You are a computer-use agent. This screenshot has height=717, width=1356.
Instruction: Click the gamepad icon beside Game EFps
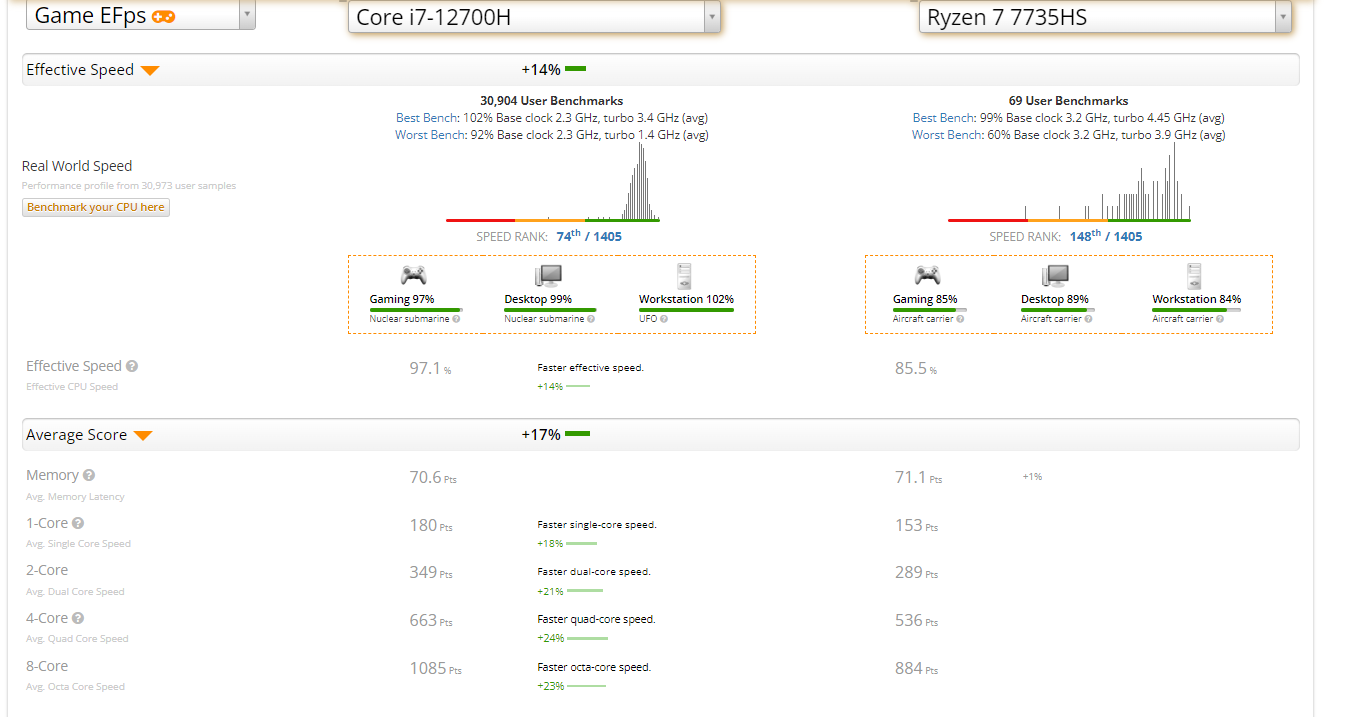[x=163, y=16]
